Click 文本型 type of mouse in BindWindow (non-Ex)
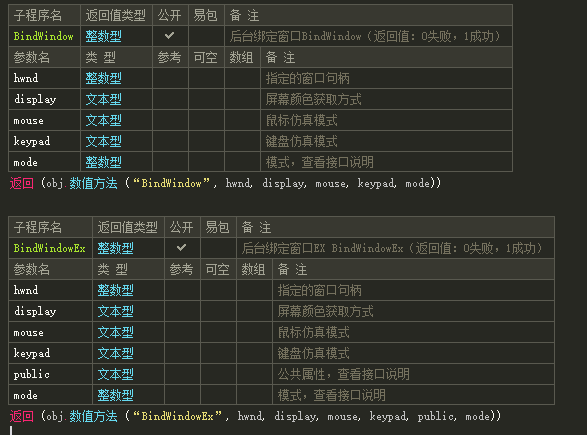The width and height of the screenshot is (587, 435). pos(104,120)
